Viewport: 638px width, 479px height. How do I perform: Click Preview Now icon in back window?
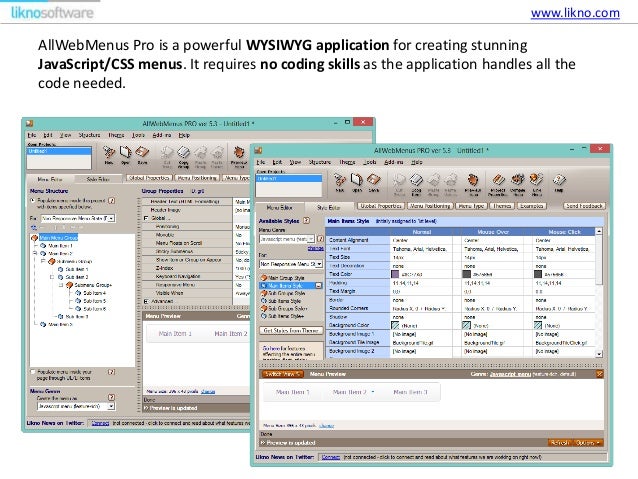point(239,157)
